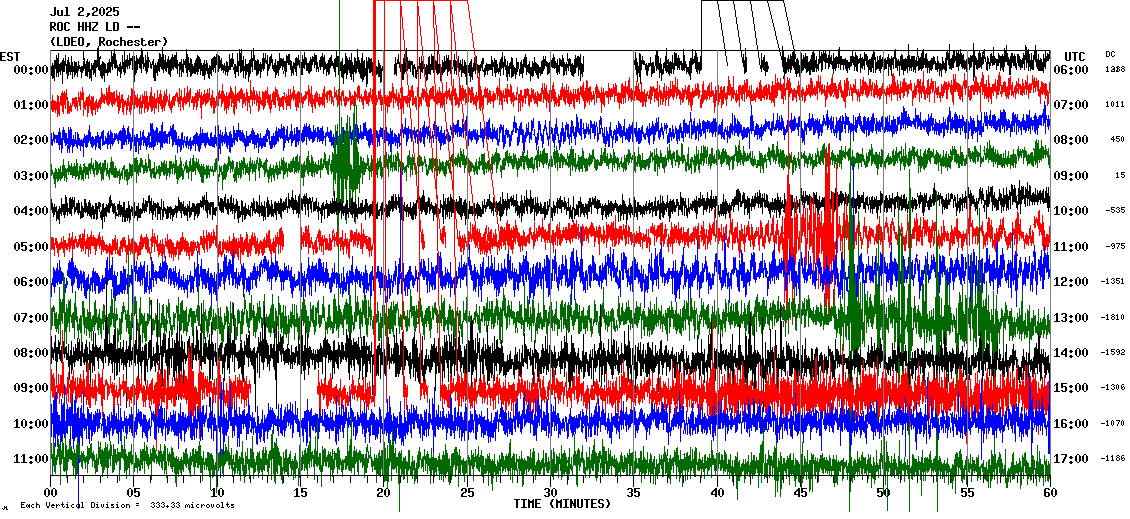The height and width of the screenshot is (519, 1130).
Task: Click the 30 minute mark on time axis
Action: tap(550, 493)
